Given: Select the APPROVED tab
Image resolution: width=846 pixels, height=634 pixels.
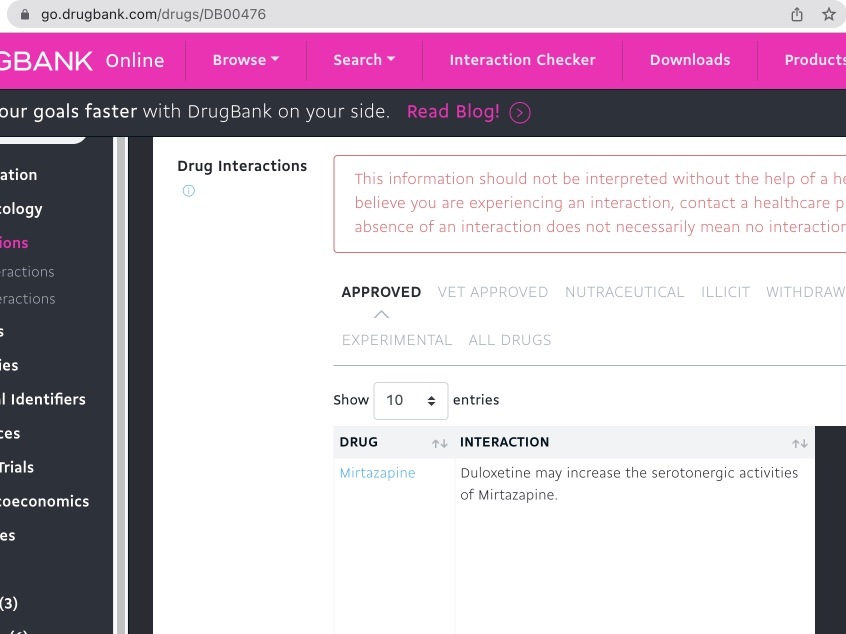Looking at the screenshot, I should tap(381, 292).
